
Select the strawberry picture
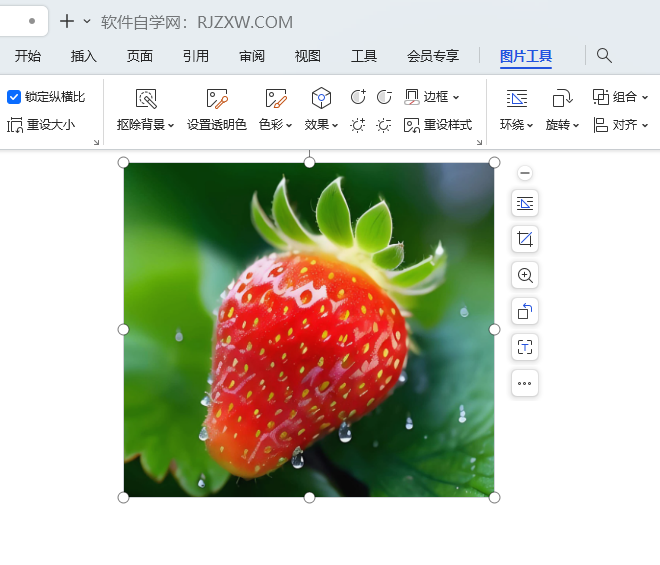click(x=309, y=330)
